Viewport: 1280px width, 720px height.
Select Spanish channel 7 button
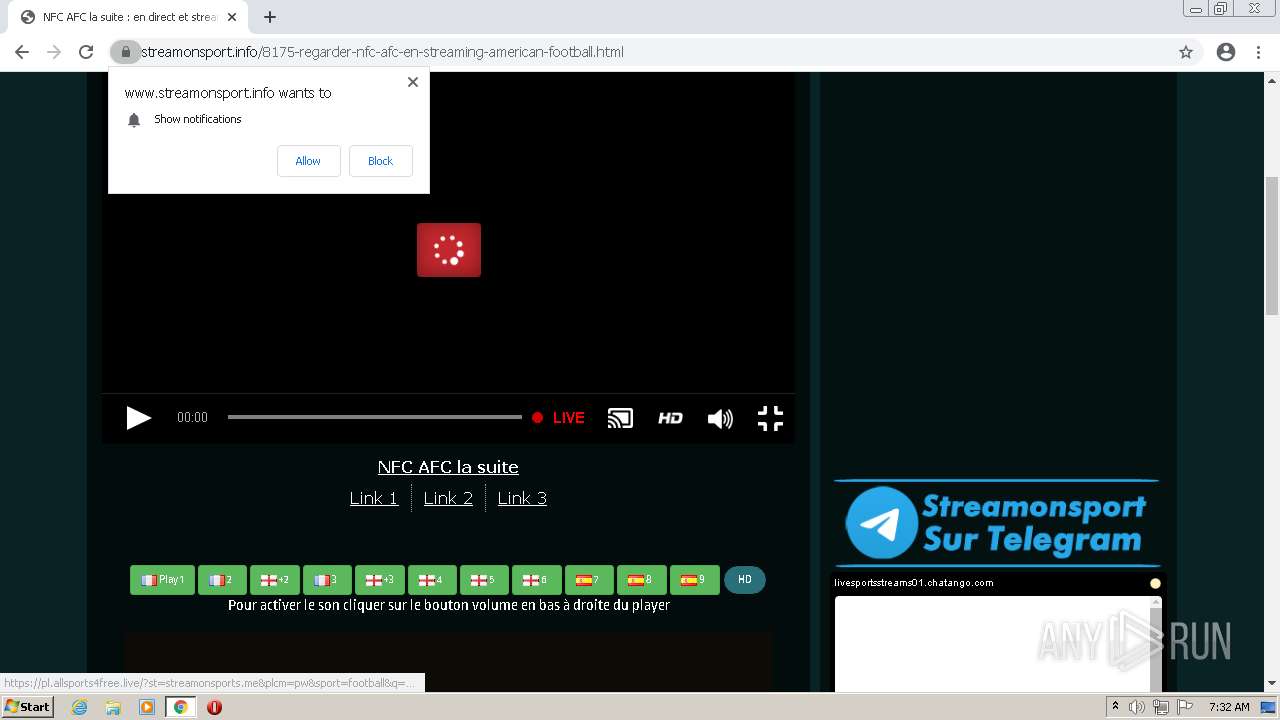pyautogui.click(x=589, y=580)
